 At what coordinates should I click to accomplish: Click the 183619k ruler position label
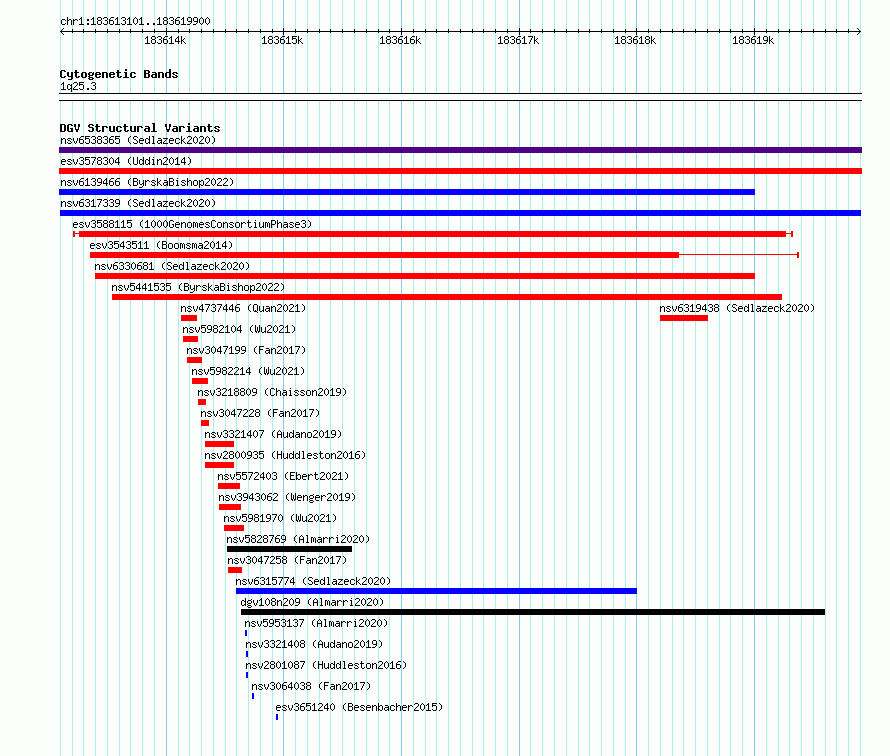pyautogui.click(x=753, y=40)
